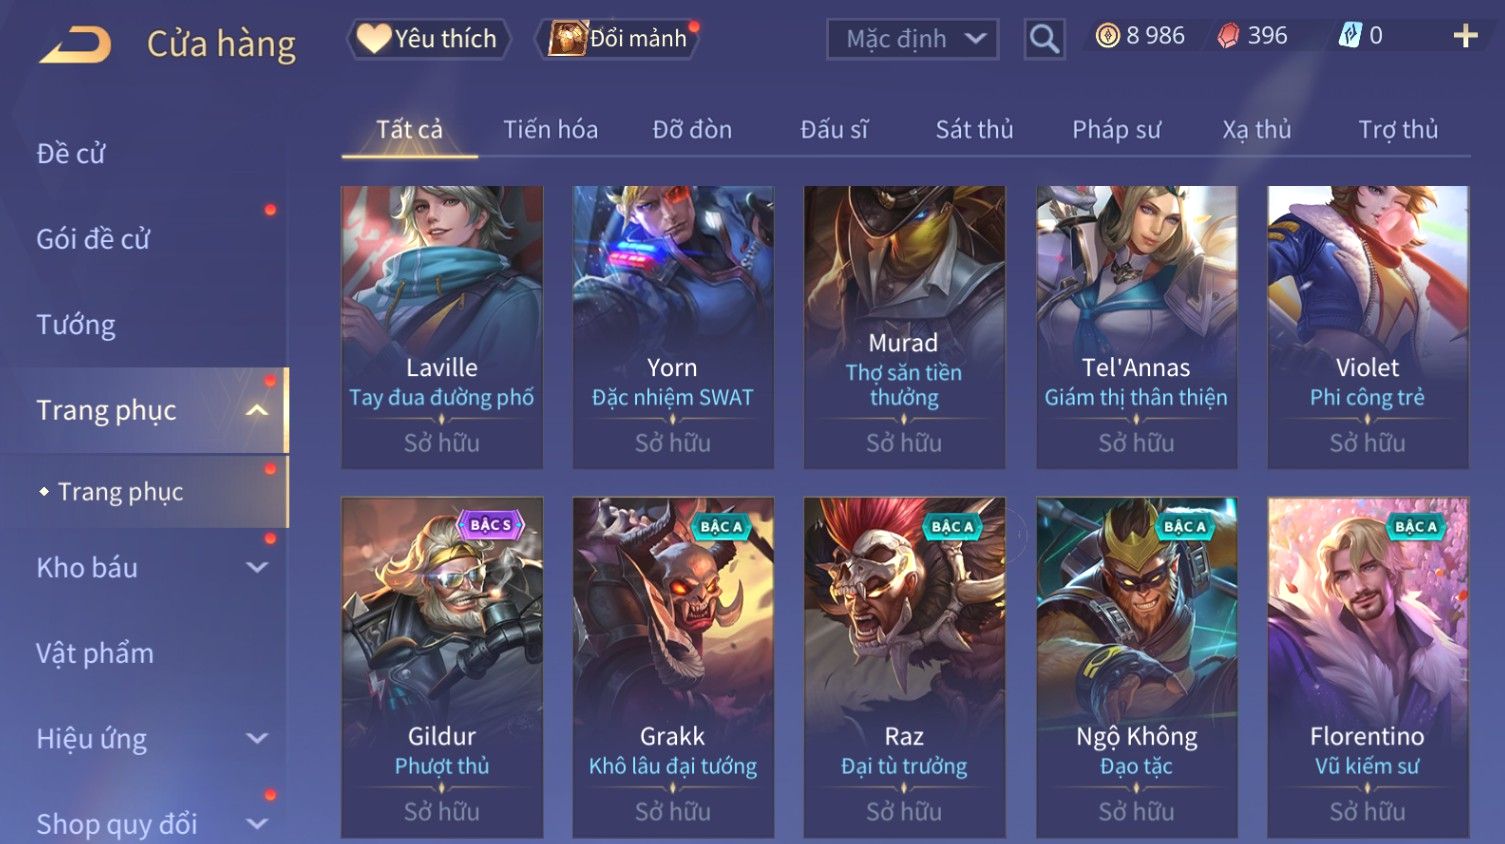Image resolution: width=1505 pixels, height=844 pixels.
Task: Switch to the Sát thủ tab
Action: pos(974,129)
